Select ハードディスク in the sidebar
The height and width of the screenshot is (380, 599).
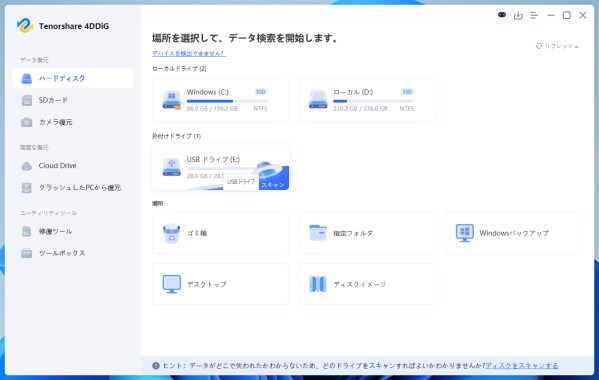73,78
